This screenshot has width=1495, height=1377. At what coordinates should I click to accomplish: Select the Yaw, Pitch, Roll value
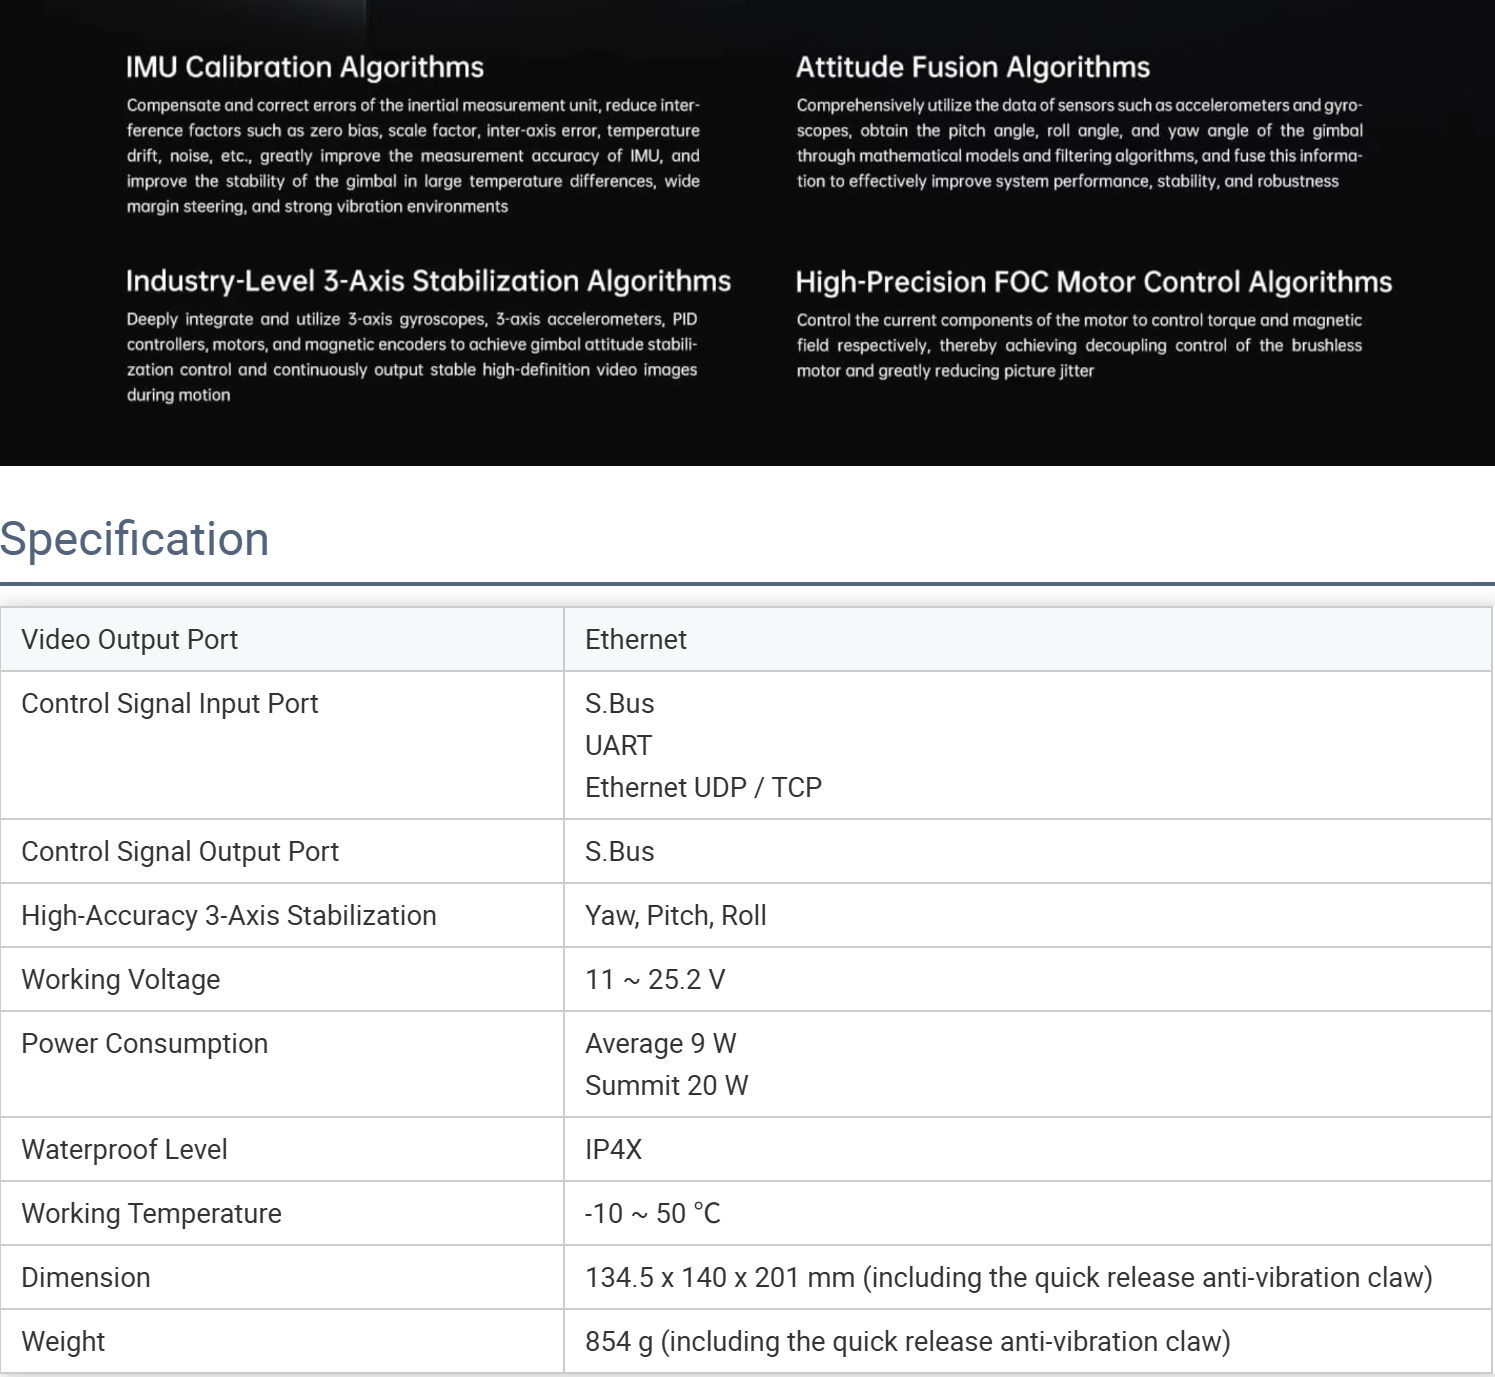(675, 916)
